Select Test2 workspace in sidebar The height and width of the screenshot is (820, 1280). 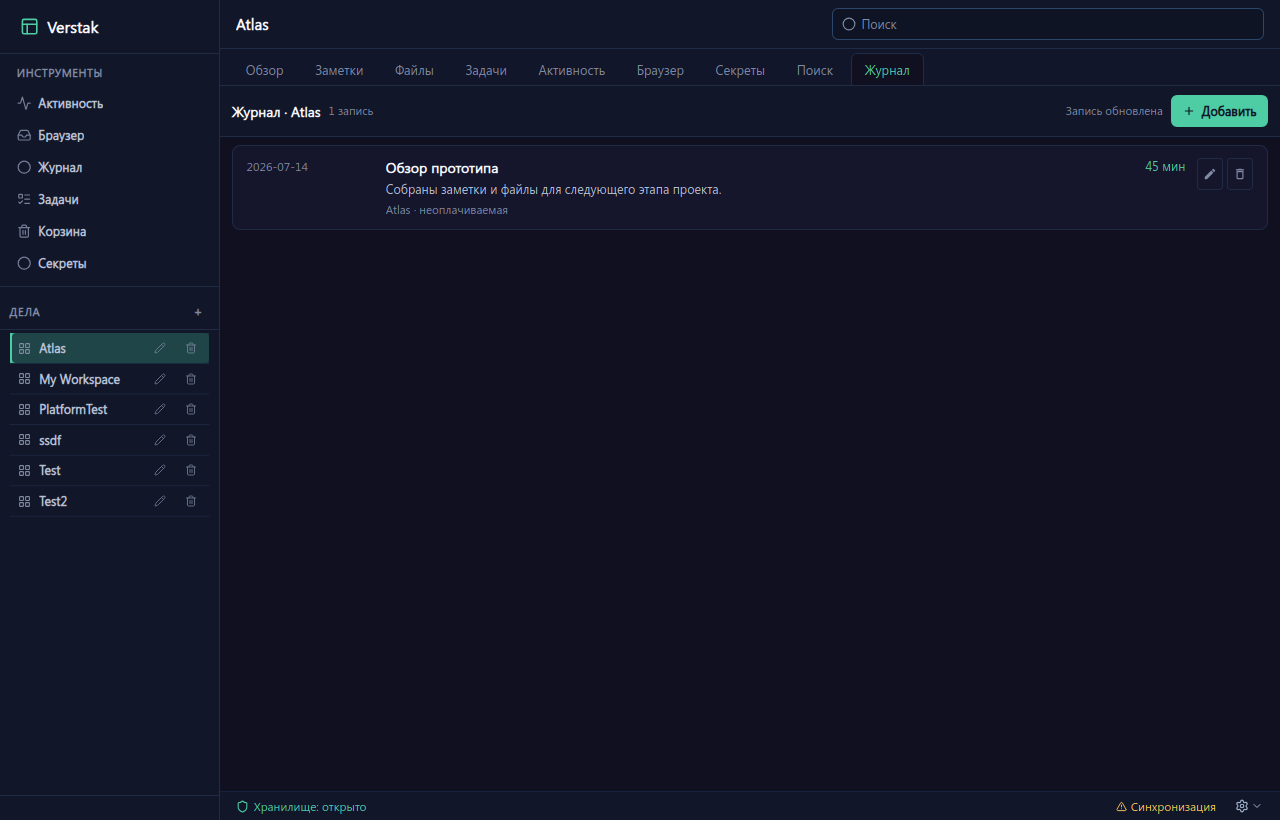pos(110,501)
